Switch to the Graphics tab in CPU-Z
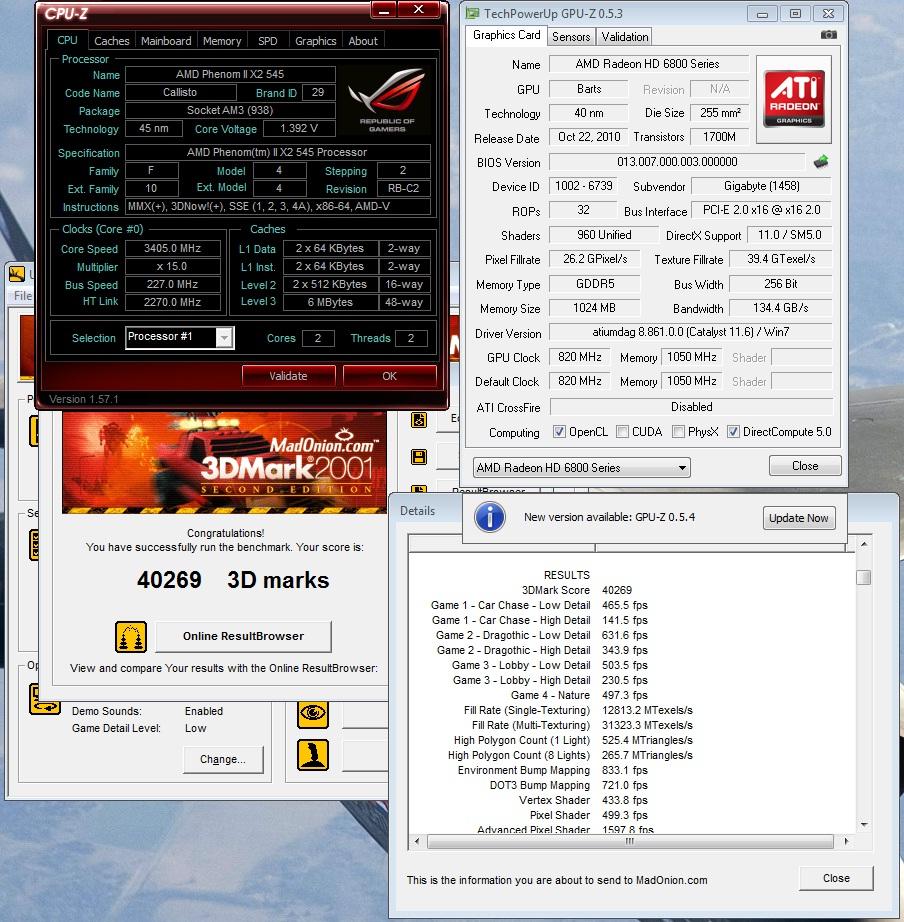Image resolution: width=904 pixels, height=922 pixels. 315,41
